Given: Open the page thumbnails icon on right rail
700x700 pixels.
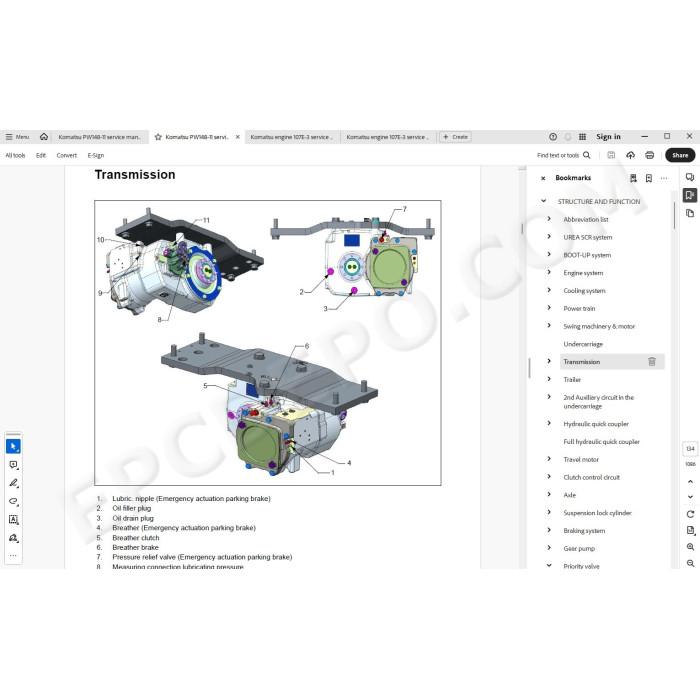Looking at the screenshot, I should [x=690, y=213].
